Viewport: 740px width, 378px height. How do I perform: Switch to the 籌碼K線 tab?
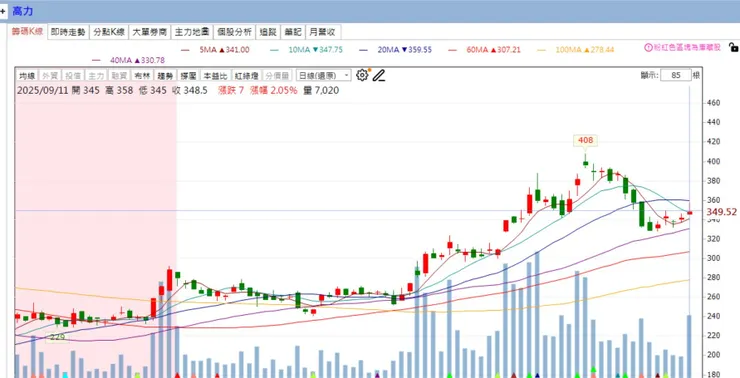click(27, 32)
